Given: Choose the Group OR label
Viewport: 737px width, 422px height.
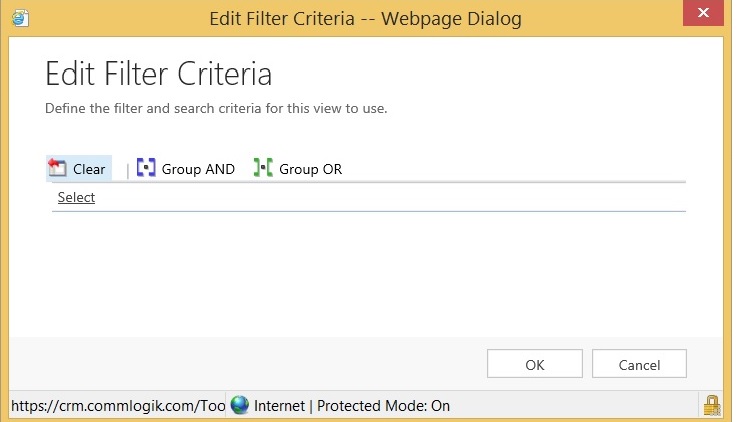Looking at the screenshot, I should pyautogui.click(x=310, y=169).
